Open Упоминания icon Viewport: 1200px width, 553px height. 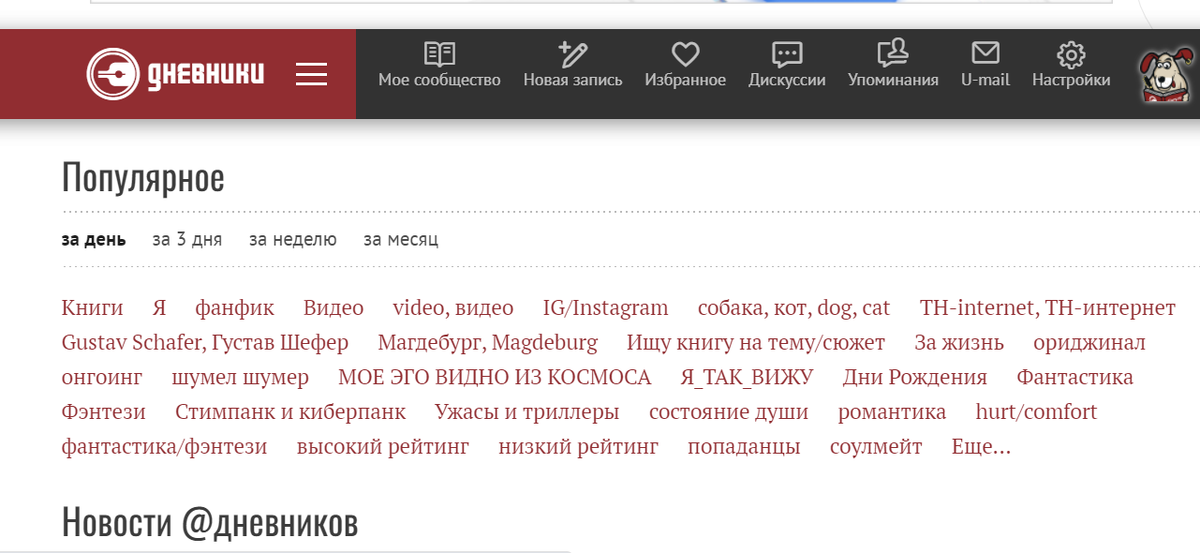pos(893,53)
